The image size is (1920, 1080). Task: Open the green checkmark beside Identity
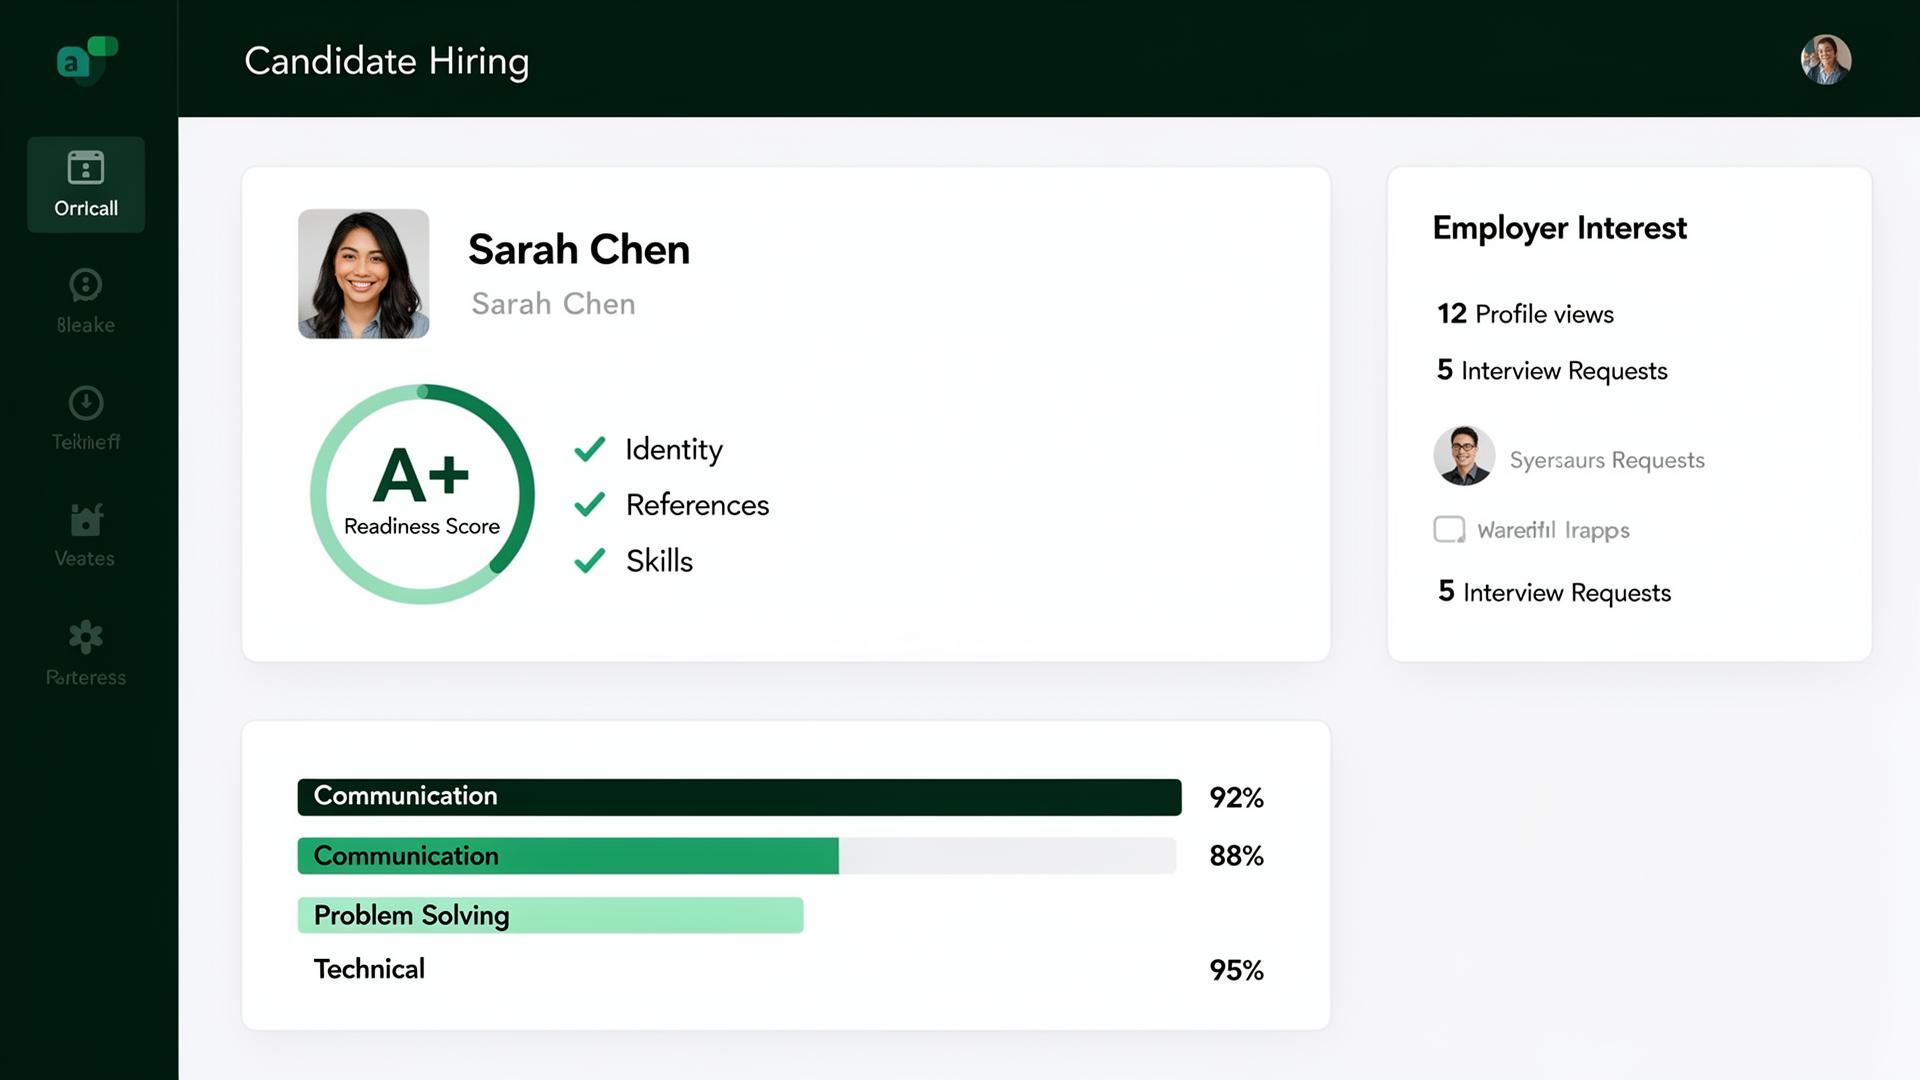590,450
